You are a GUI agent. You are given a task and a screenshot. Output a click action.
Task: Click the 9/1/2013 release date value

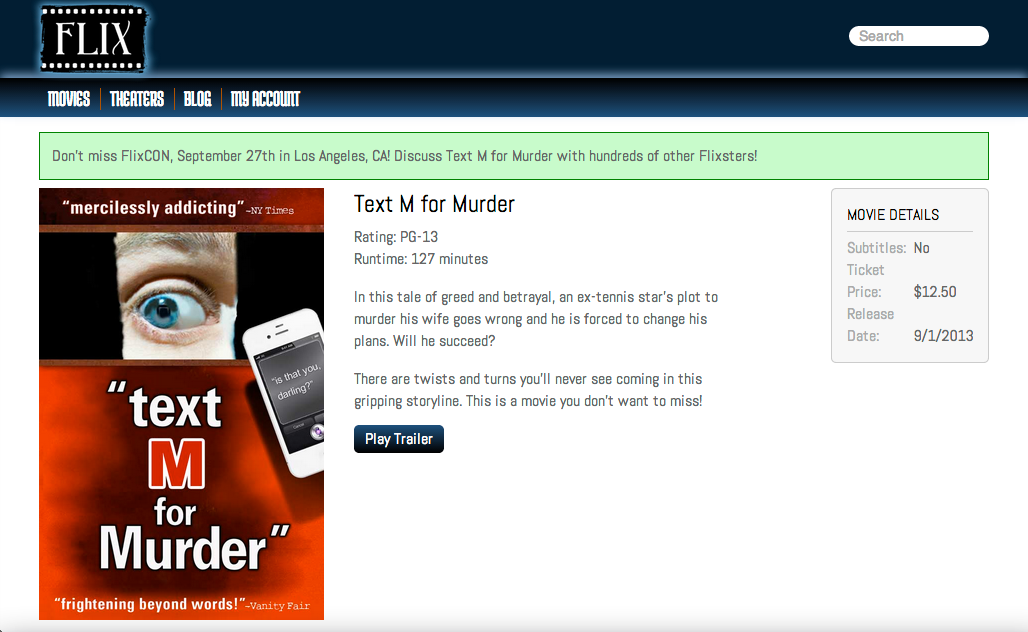943,336
